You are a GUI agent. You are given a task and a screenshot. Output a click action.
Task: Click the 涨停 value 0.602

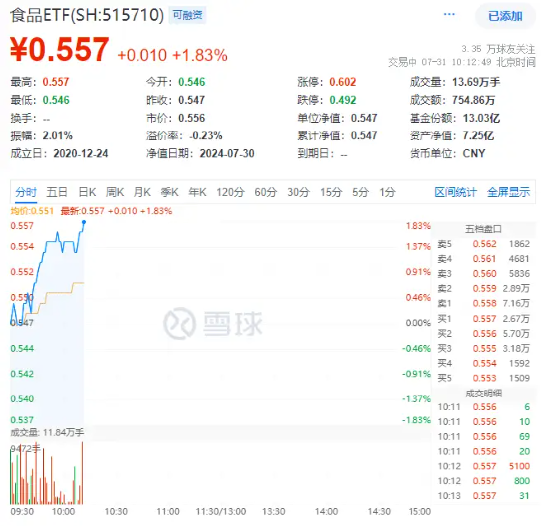[x=342, y=82]
